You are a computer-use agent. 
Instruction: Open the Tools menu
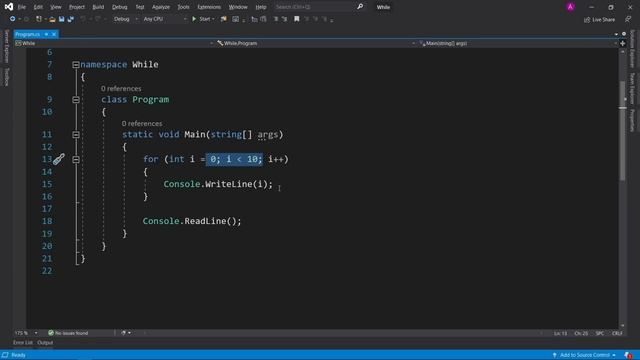(x=183, y=7)
